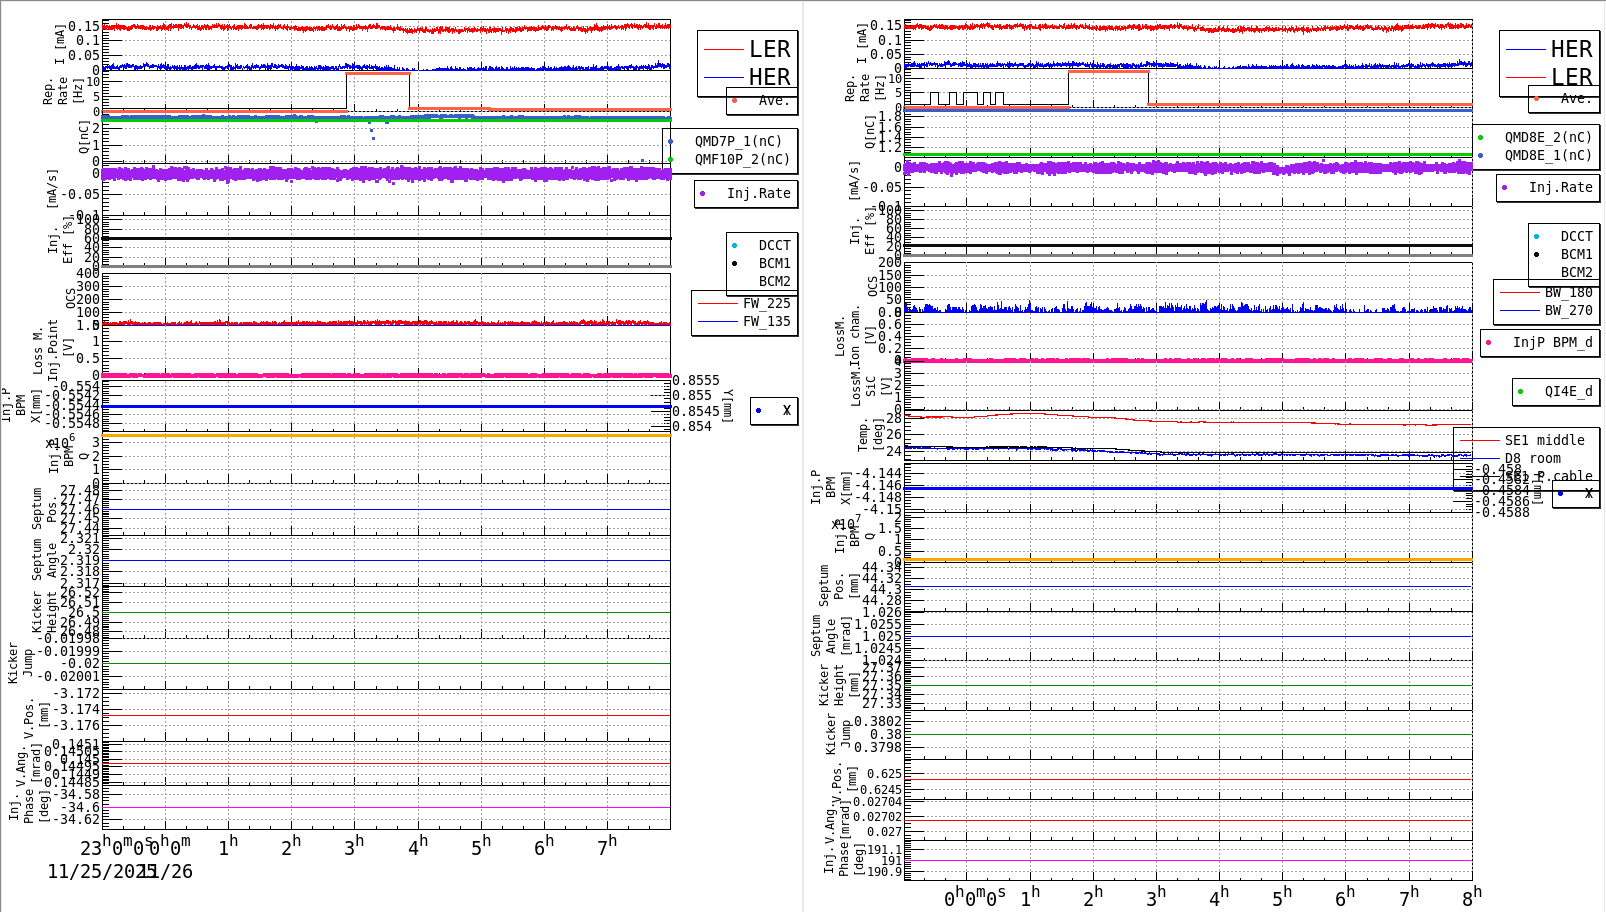Click the purple Inj.Rate icon on right panel
This screenshot has width=1606, height=912.
coord(1505,188)
